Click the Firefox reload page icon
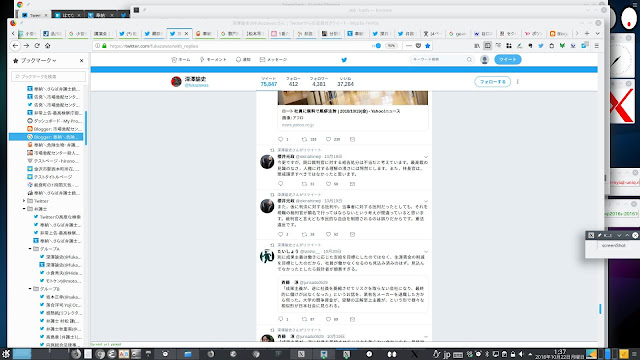640x360 pixels. pyautogui.click(x=37, y=46)
